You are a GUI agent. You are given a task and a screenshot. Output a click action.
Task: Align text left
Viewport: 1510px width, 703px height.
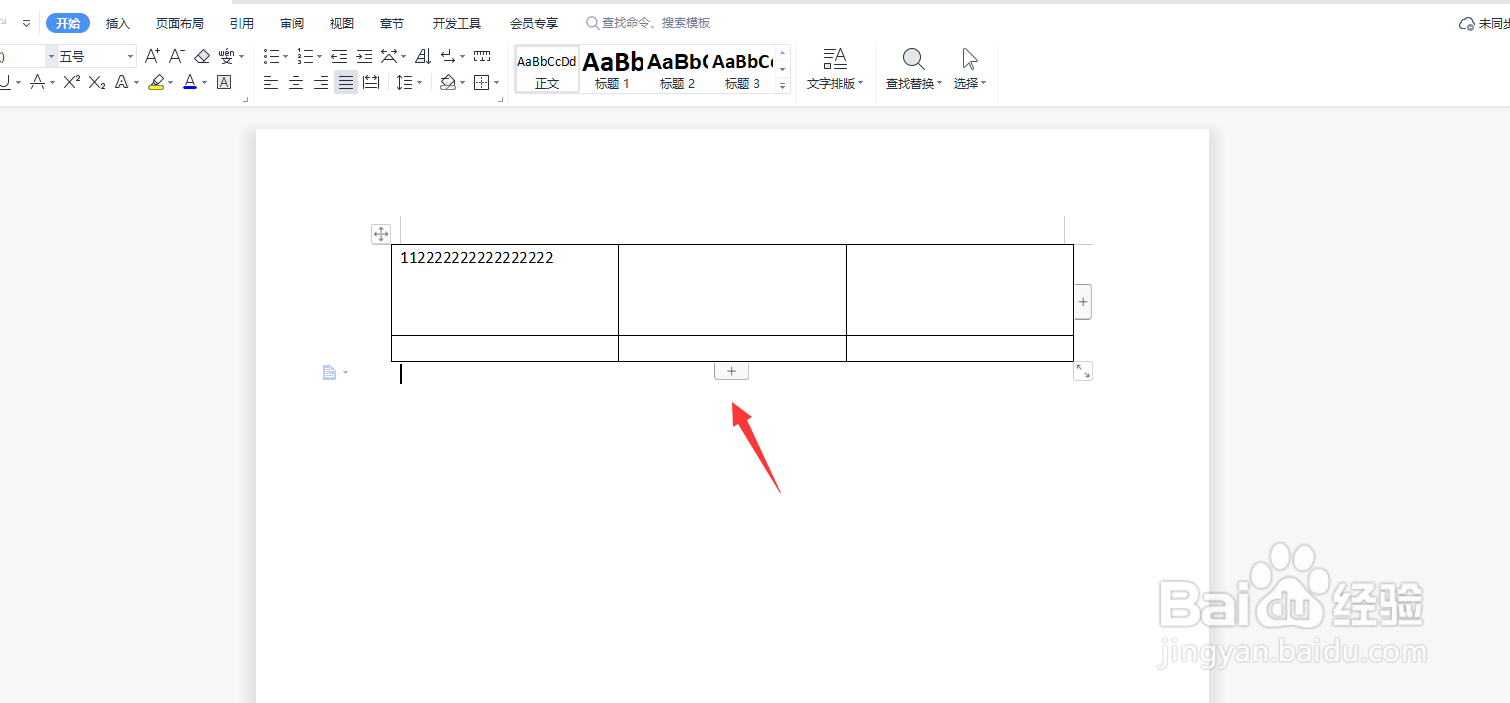tap(271, 82)
